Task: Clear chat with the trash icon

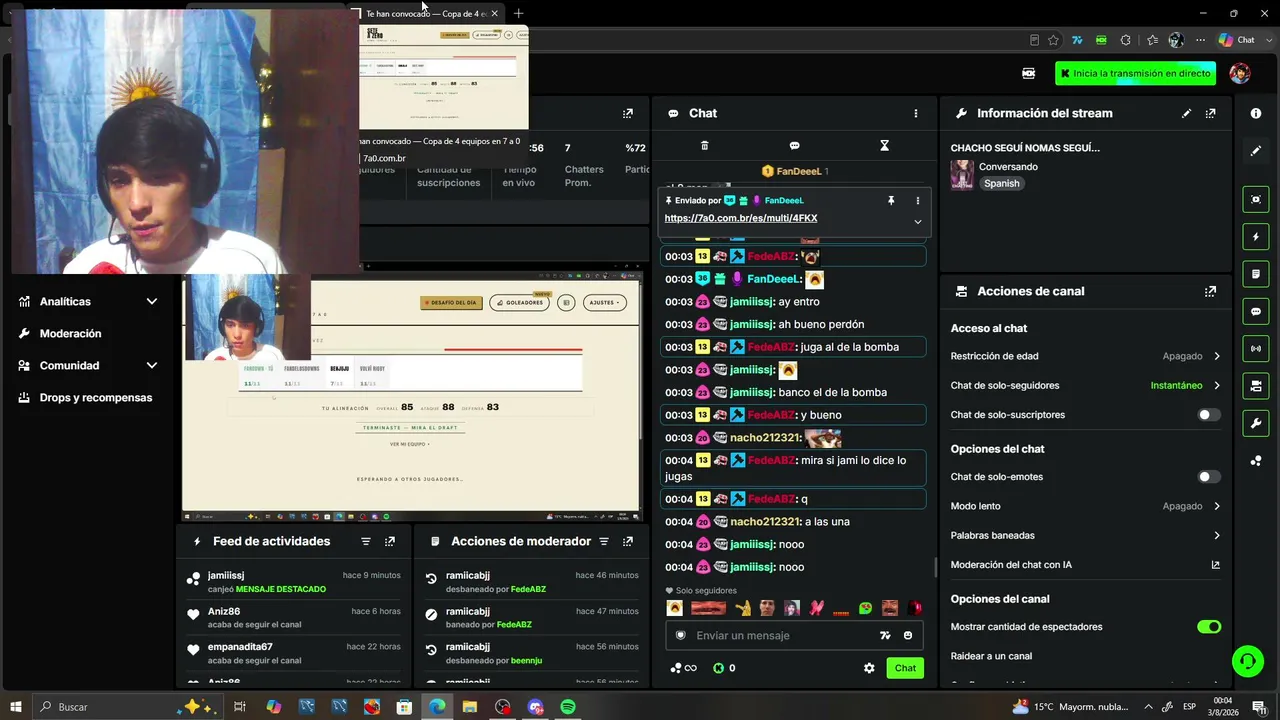Action: pyautogui.click(x=704, y=145)
